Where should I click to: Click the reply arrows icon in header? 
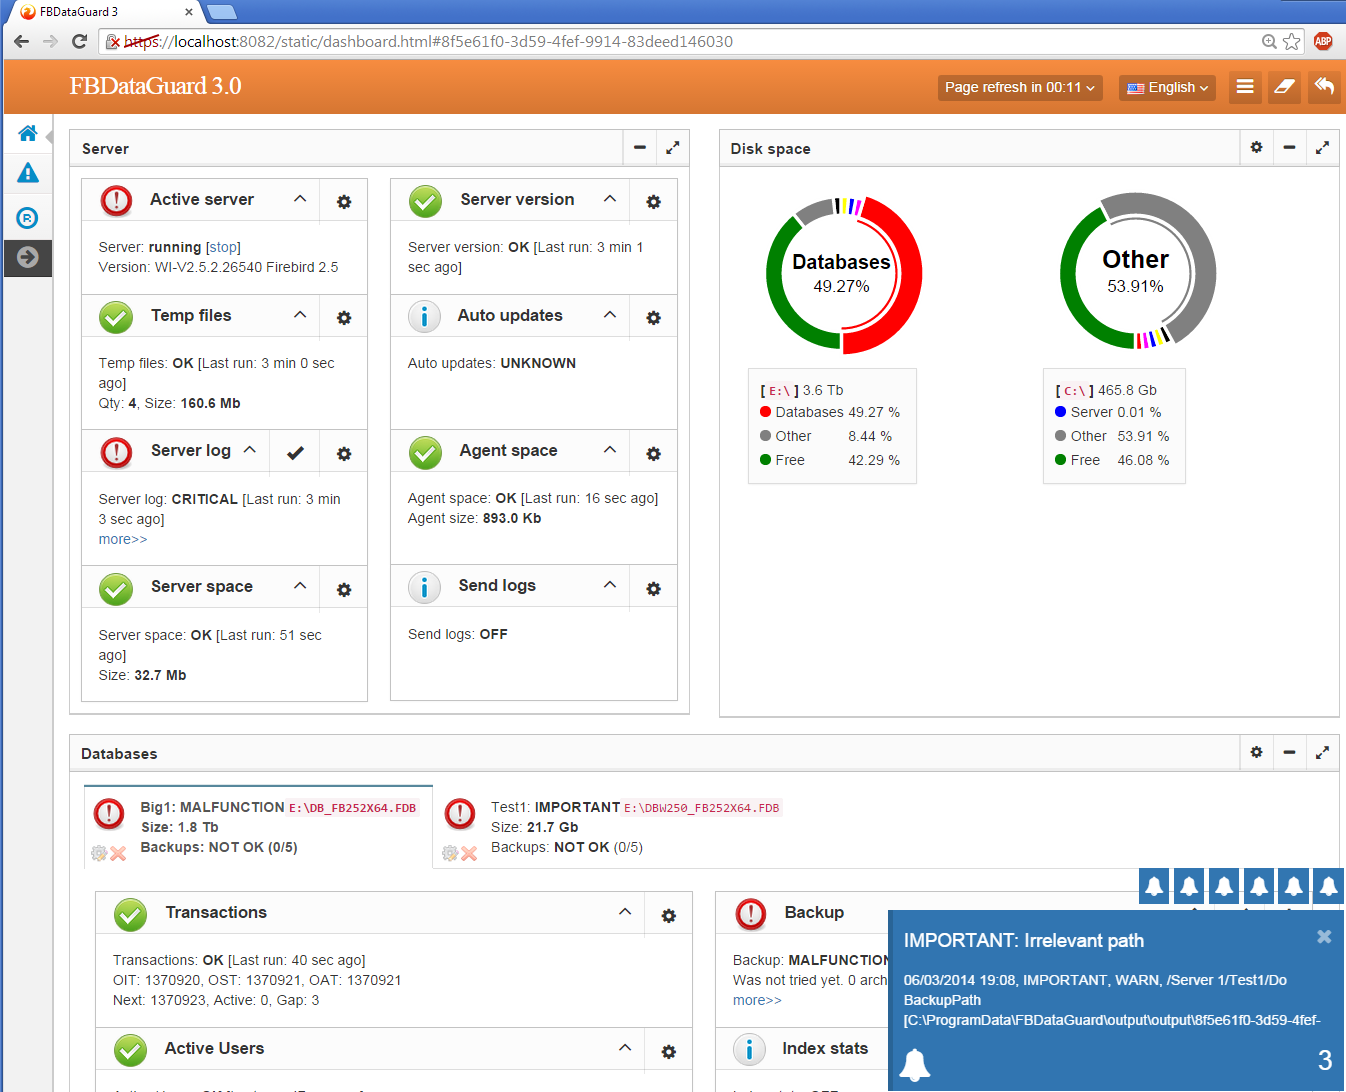[x=1324, y=87]
